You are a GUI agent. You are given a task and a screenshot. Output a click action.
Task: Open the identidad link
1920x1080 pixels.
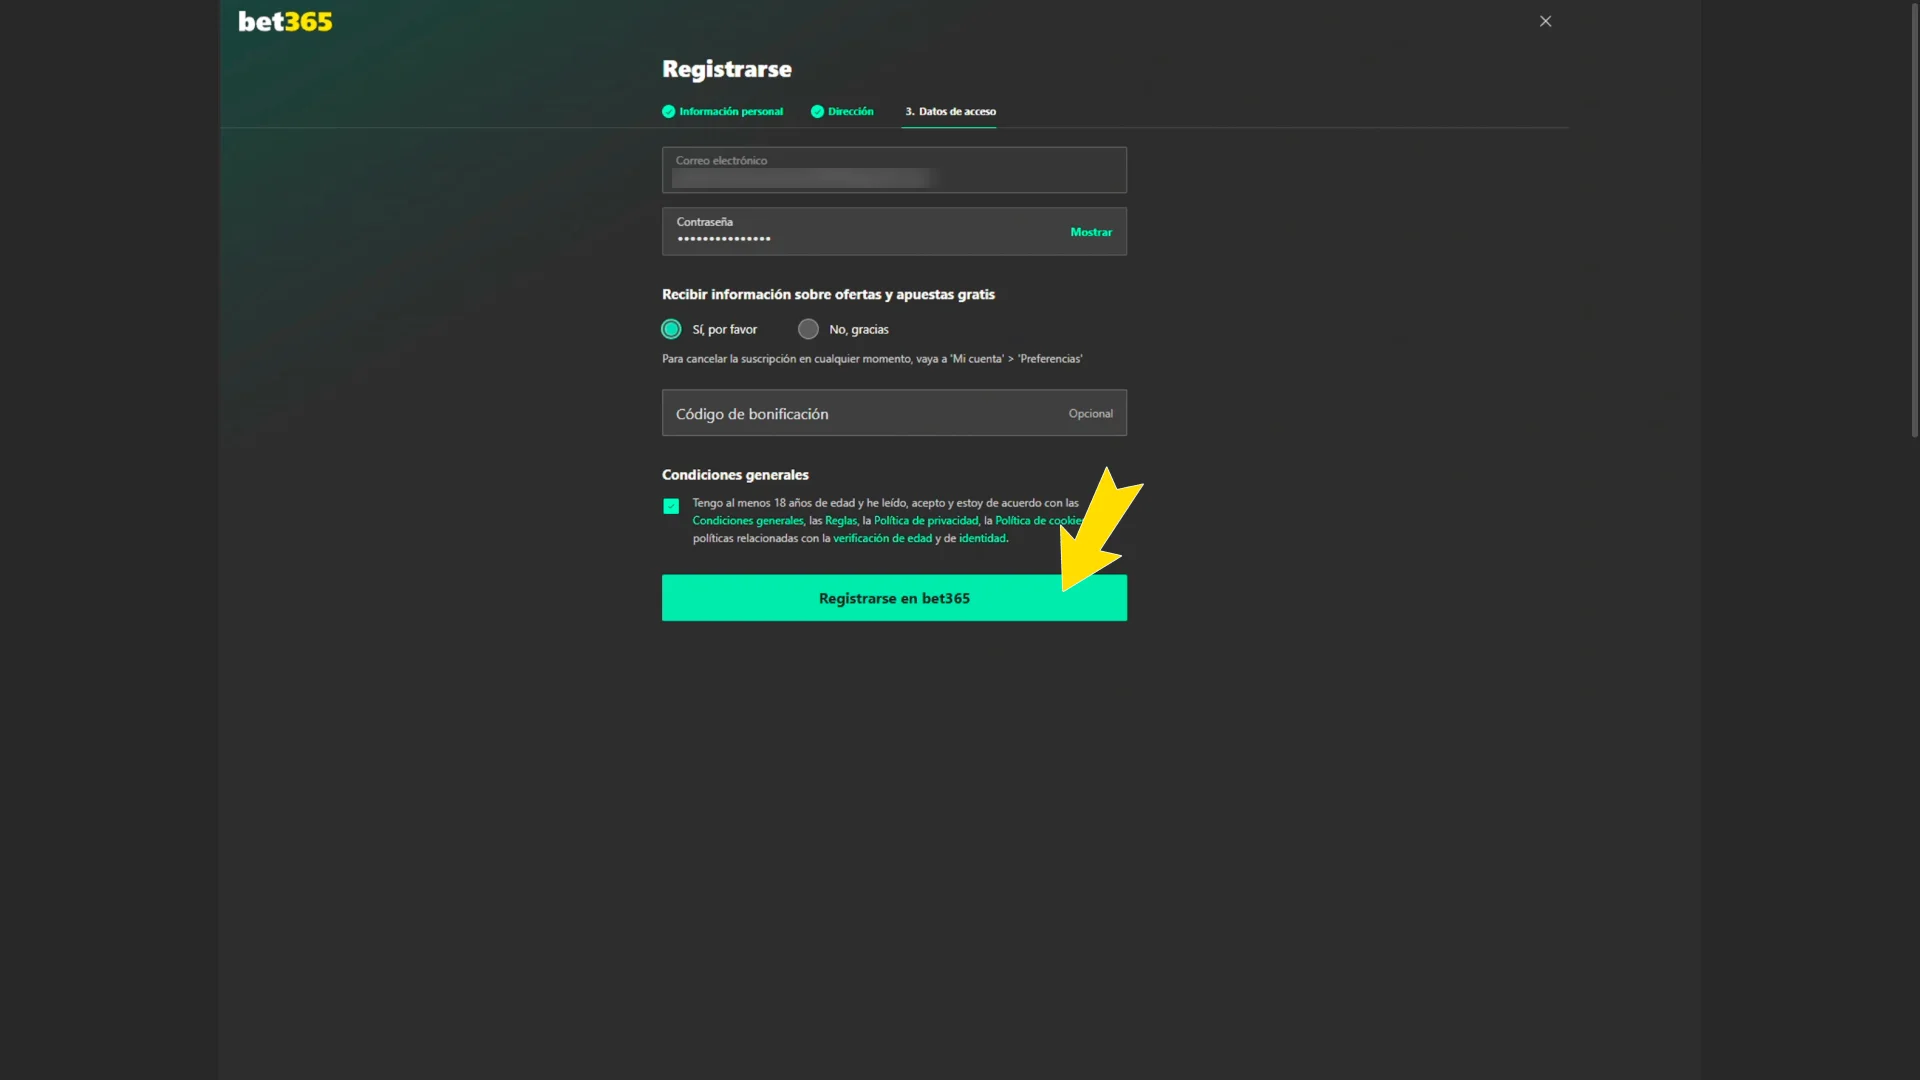tap(983, 538)
